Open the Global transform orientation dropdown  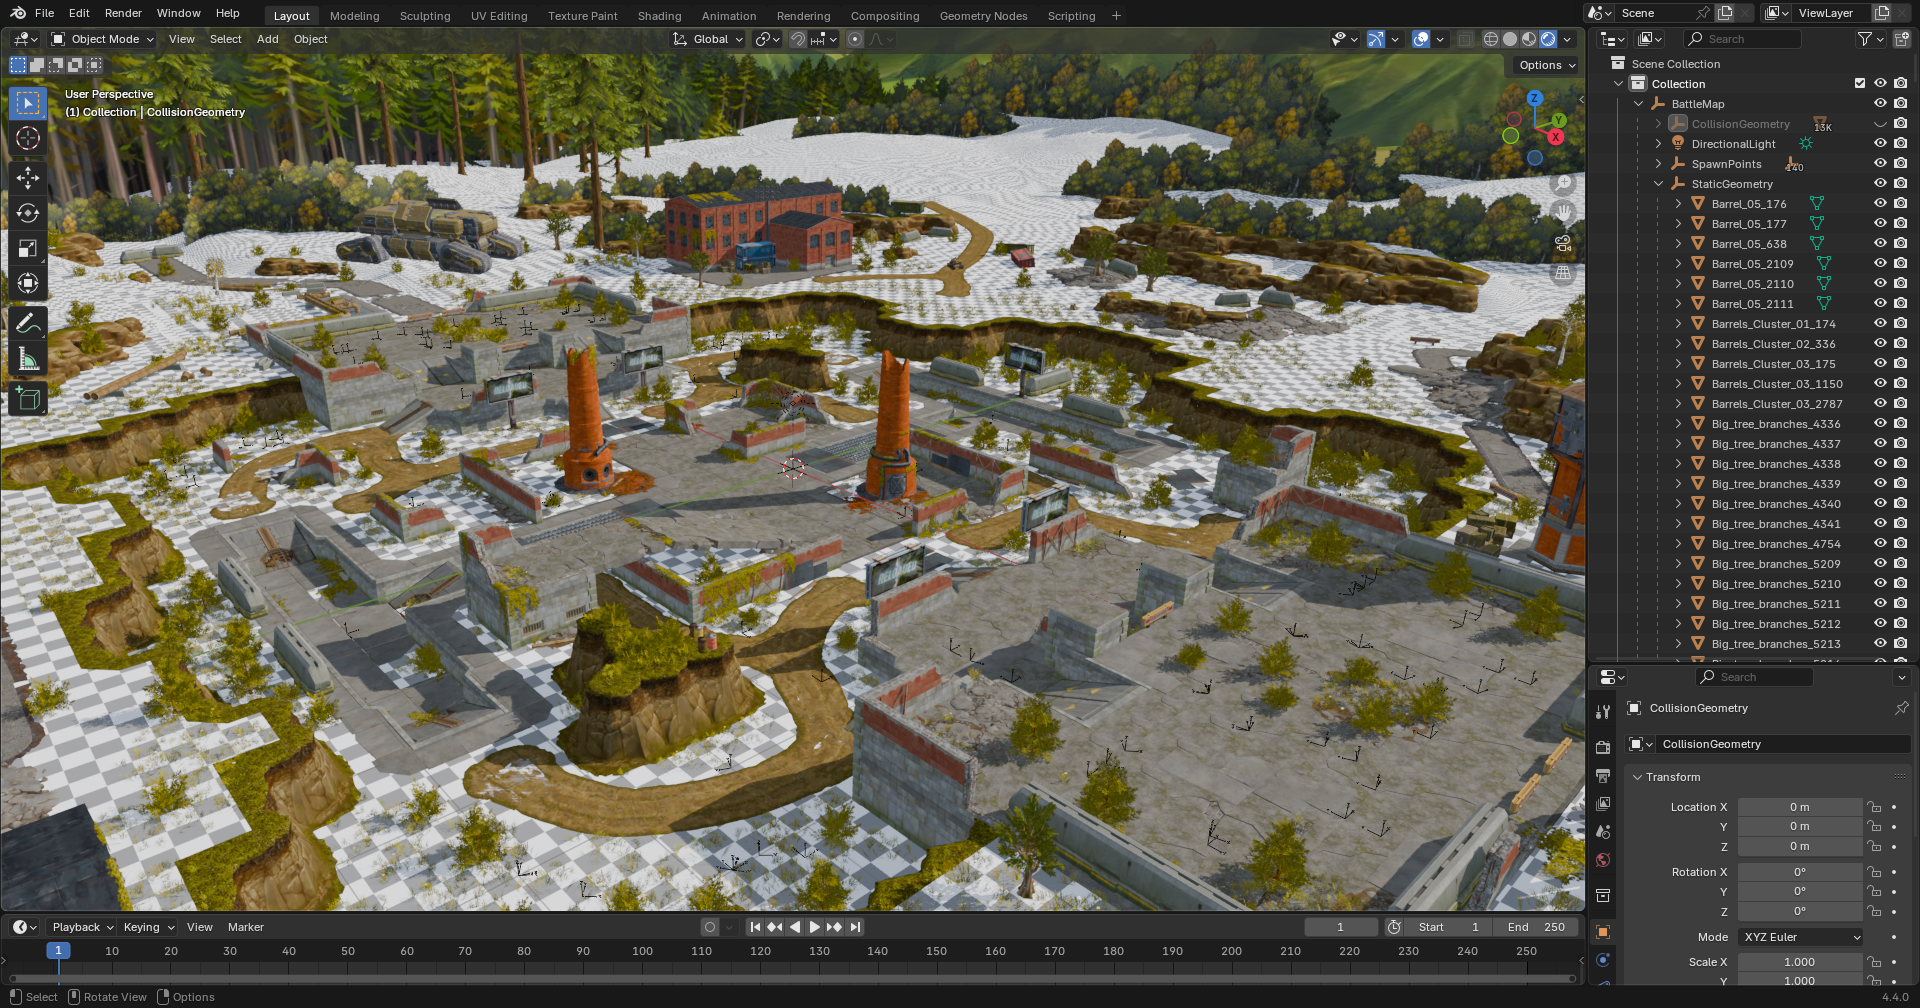709,39
